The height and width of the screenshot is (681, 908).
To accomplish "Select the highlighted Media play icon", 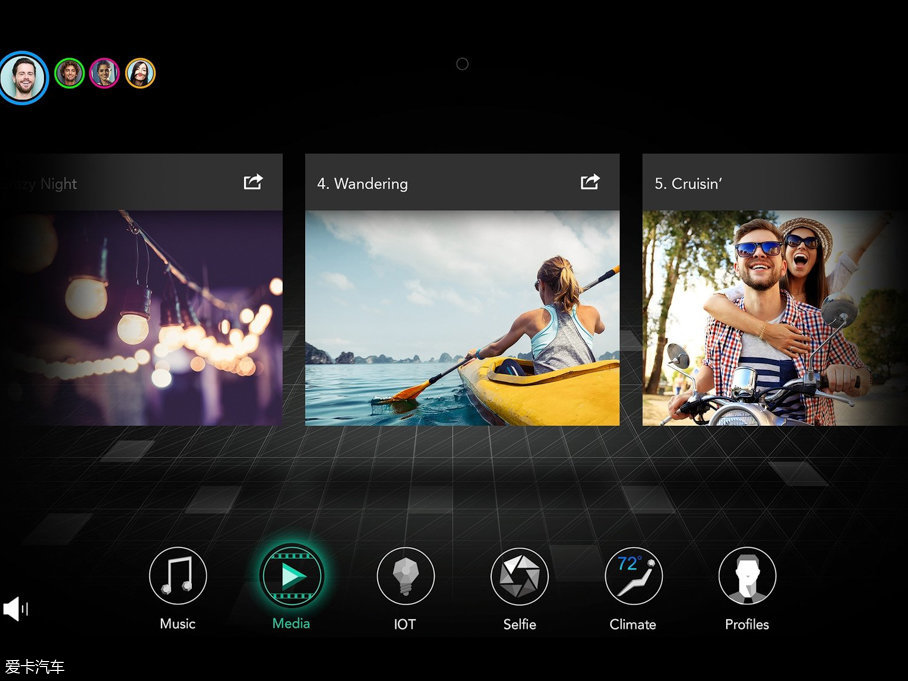I will pos(291,575).
